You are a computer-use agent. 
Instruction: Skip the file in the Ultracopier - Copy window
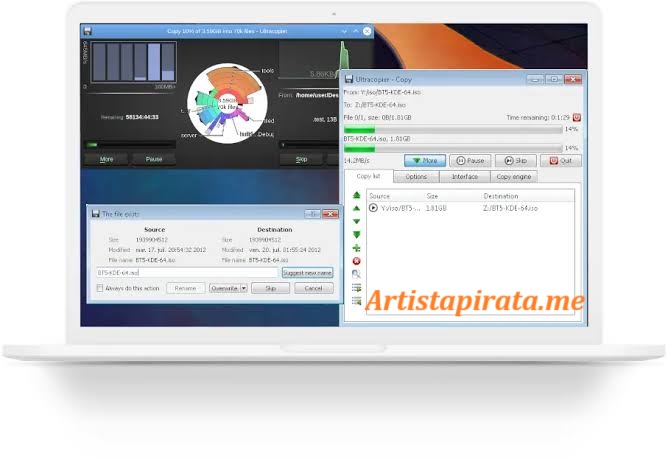[x=515, y=160]
